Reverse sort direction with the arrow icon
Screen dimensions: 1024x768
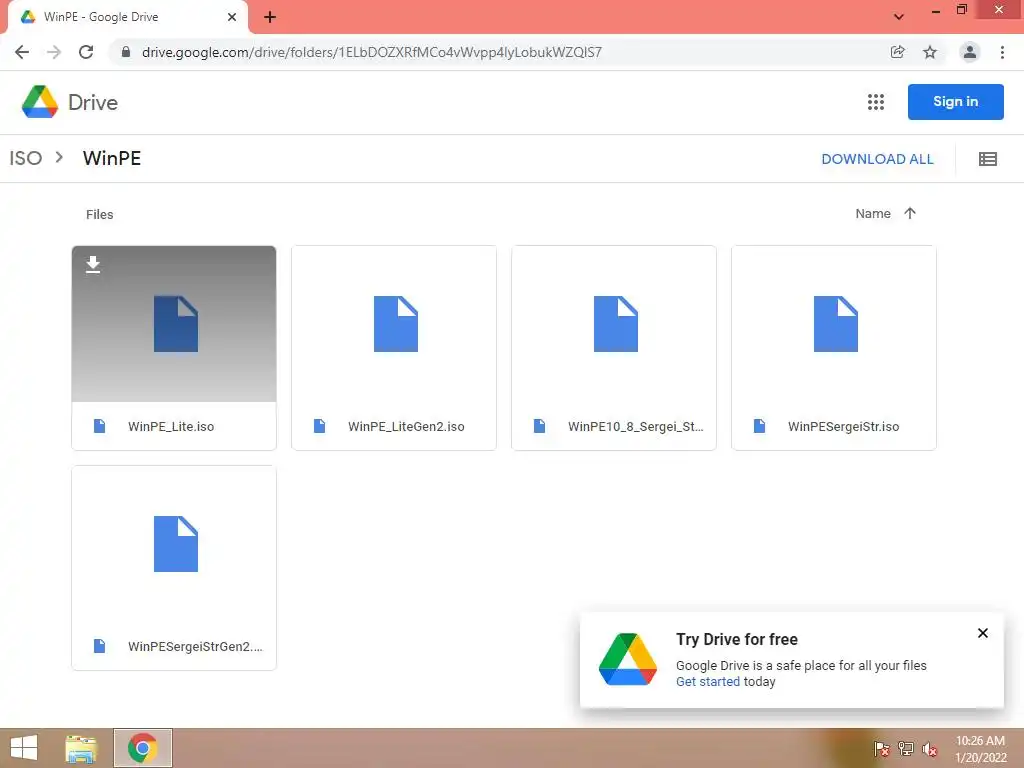point(910,214)
